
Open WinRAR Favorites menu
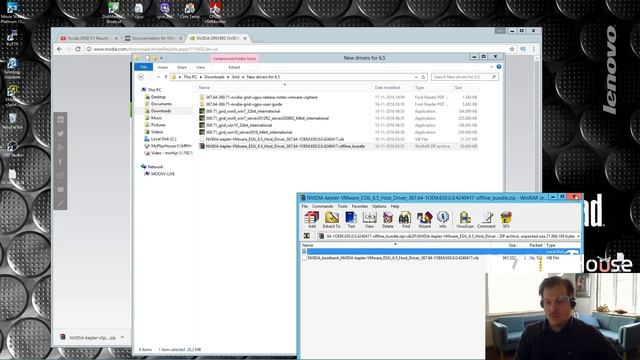360,206
